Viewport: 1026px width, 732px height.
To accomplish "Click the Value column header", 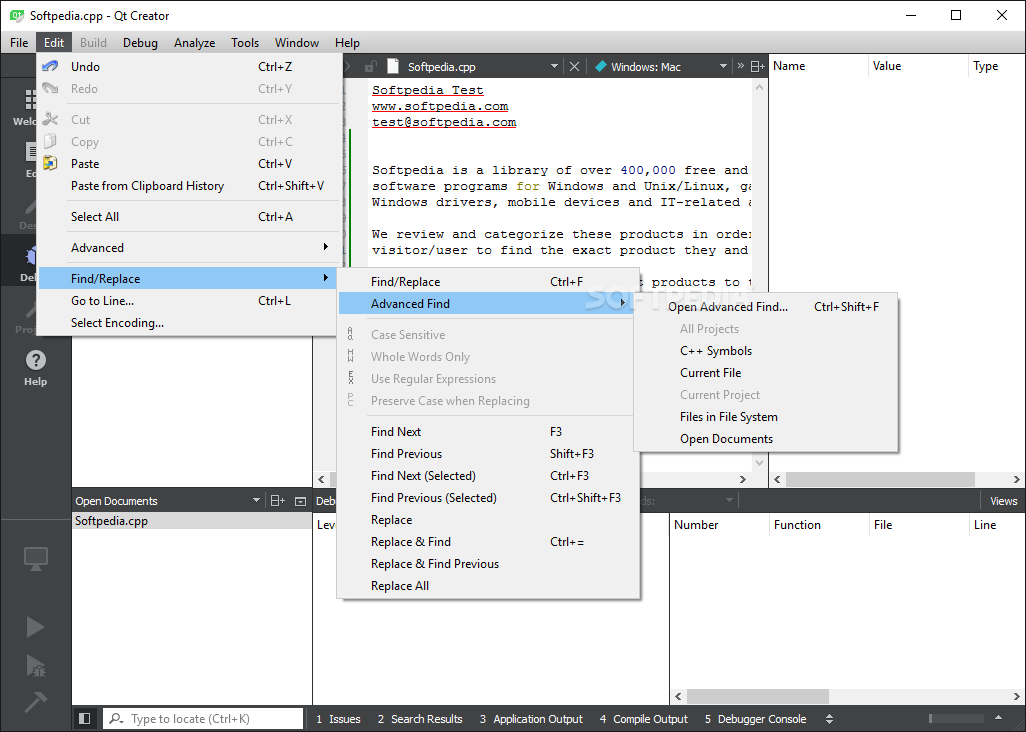I will [x=917, y=66].
